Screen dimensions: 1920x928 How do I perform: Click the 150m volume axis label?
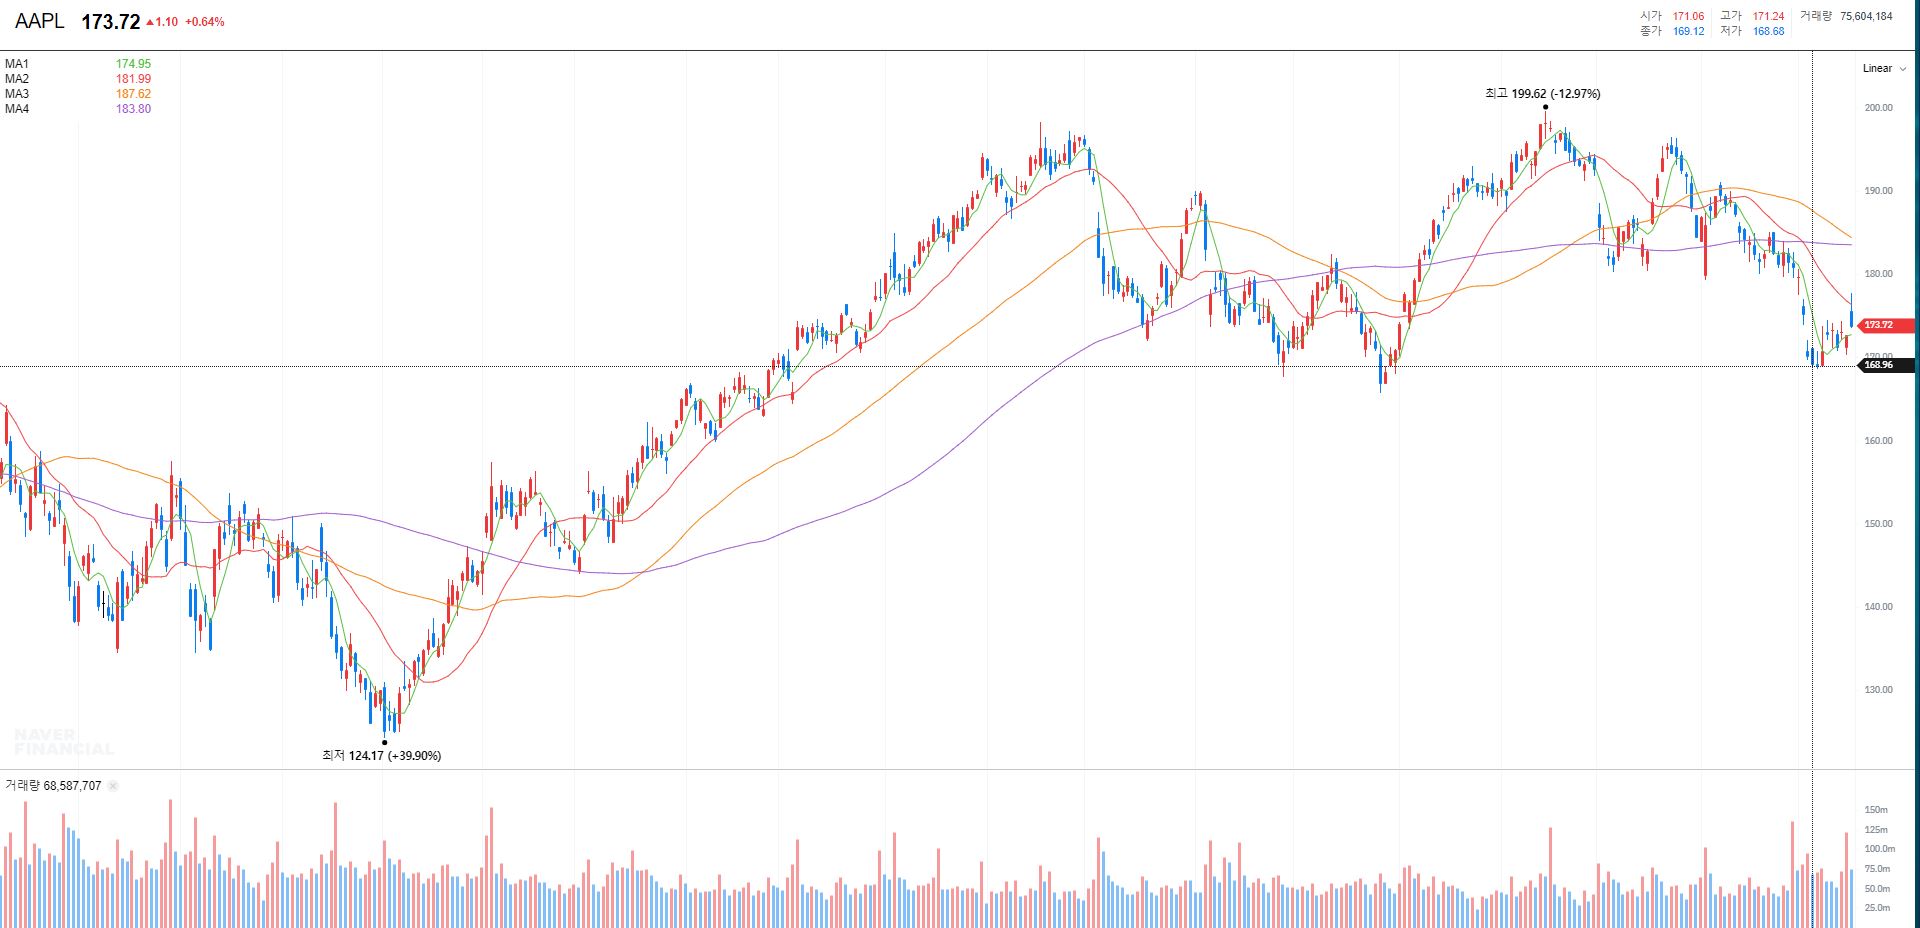1876,810
